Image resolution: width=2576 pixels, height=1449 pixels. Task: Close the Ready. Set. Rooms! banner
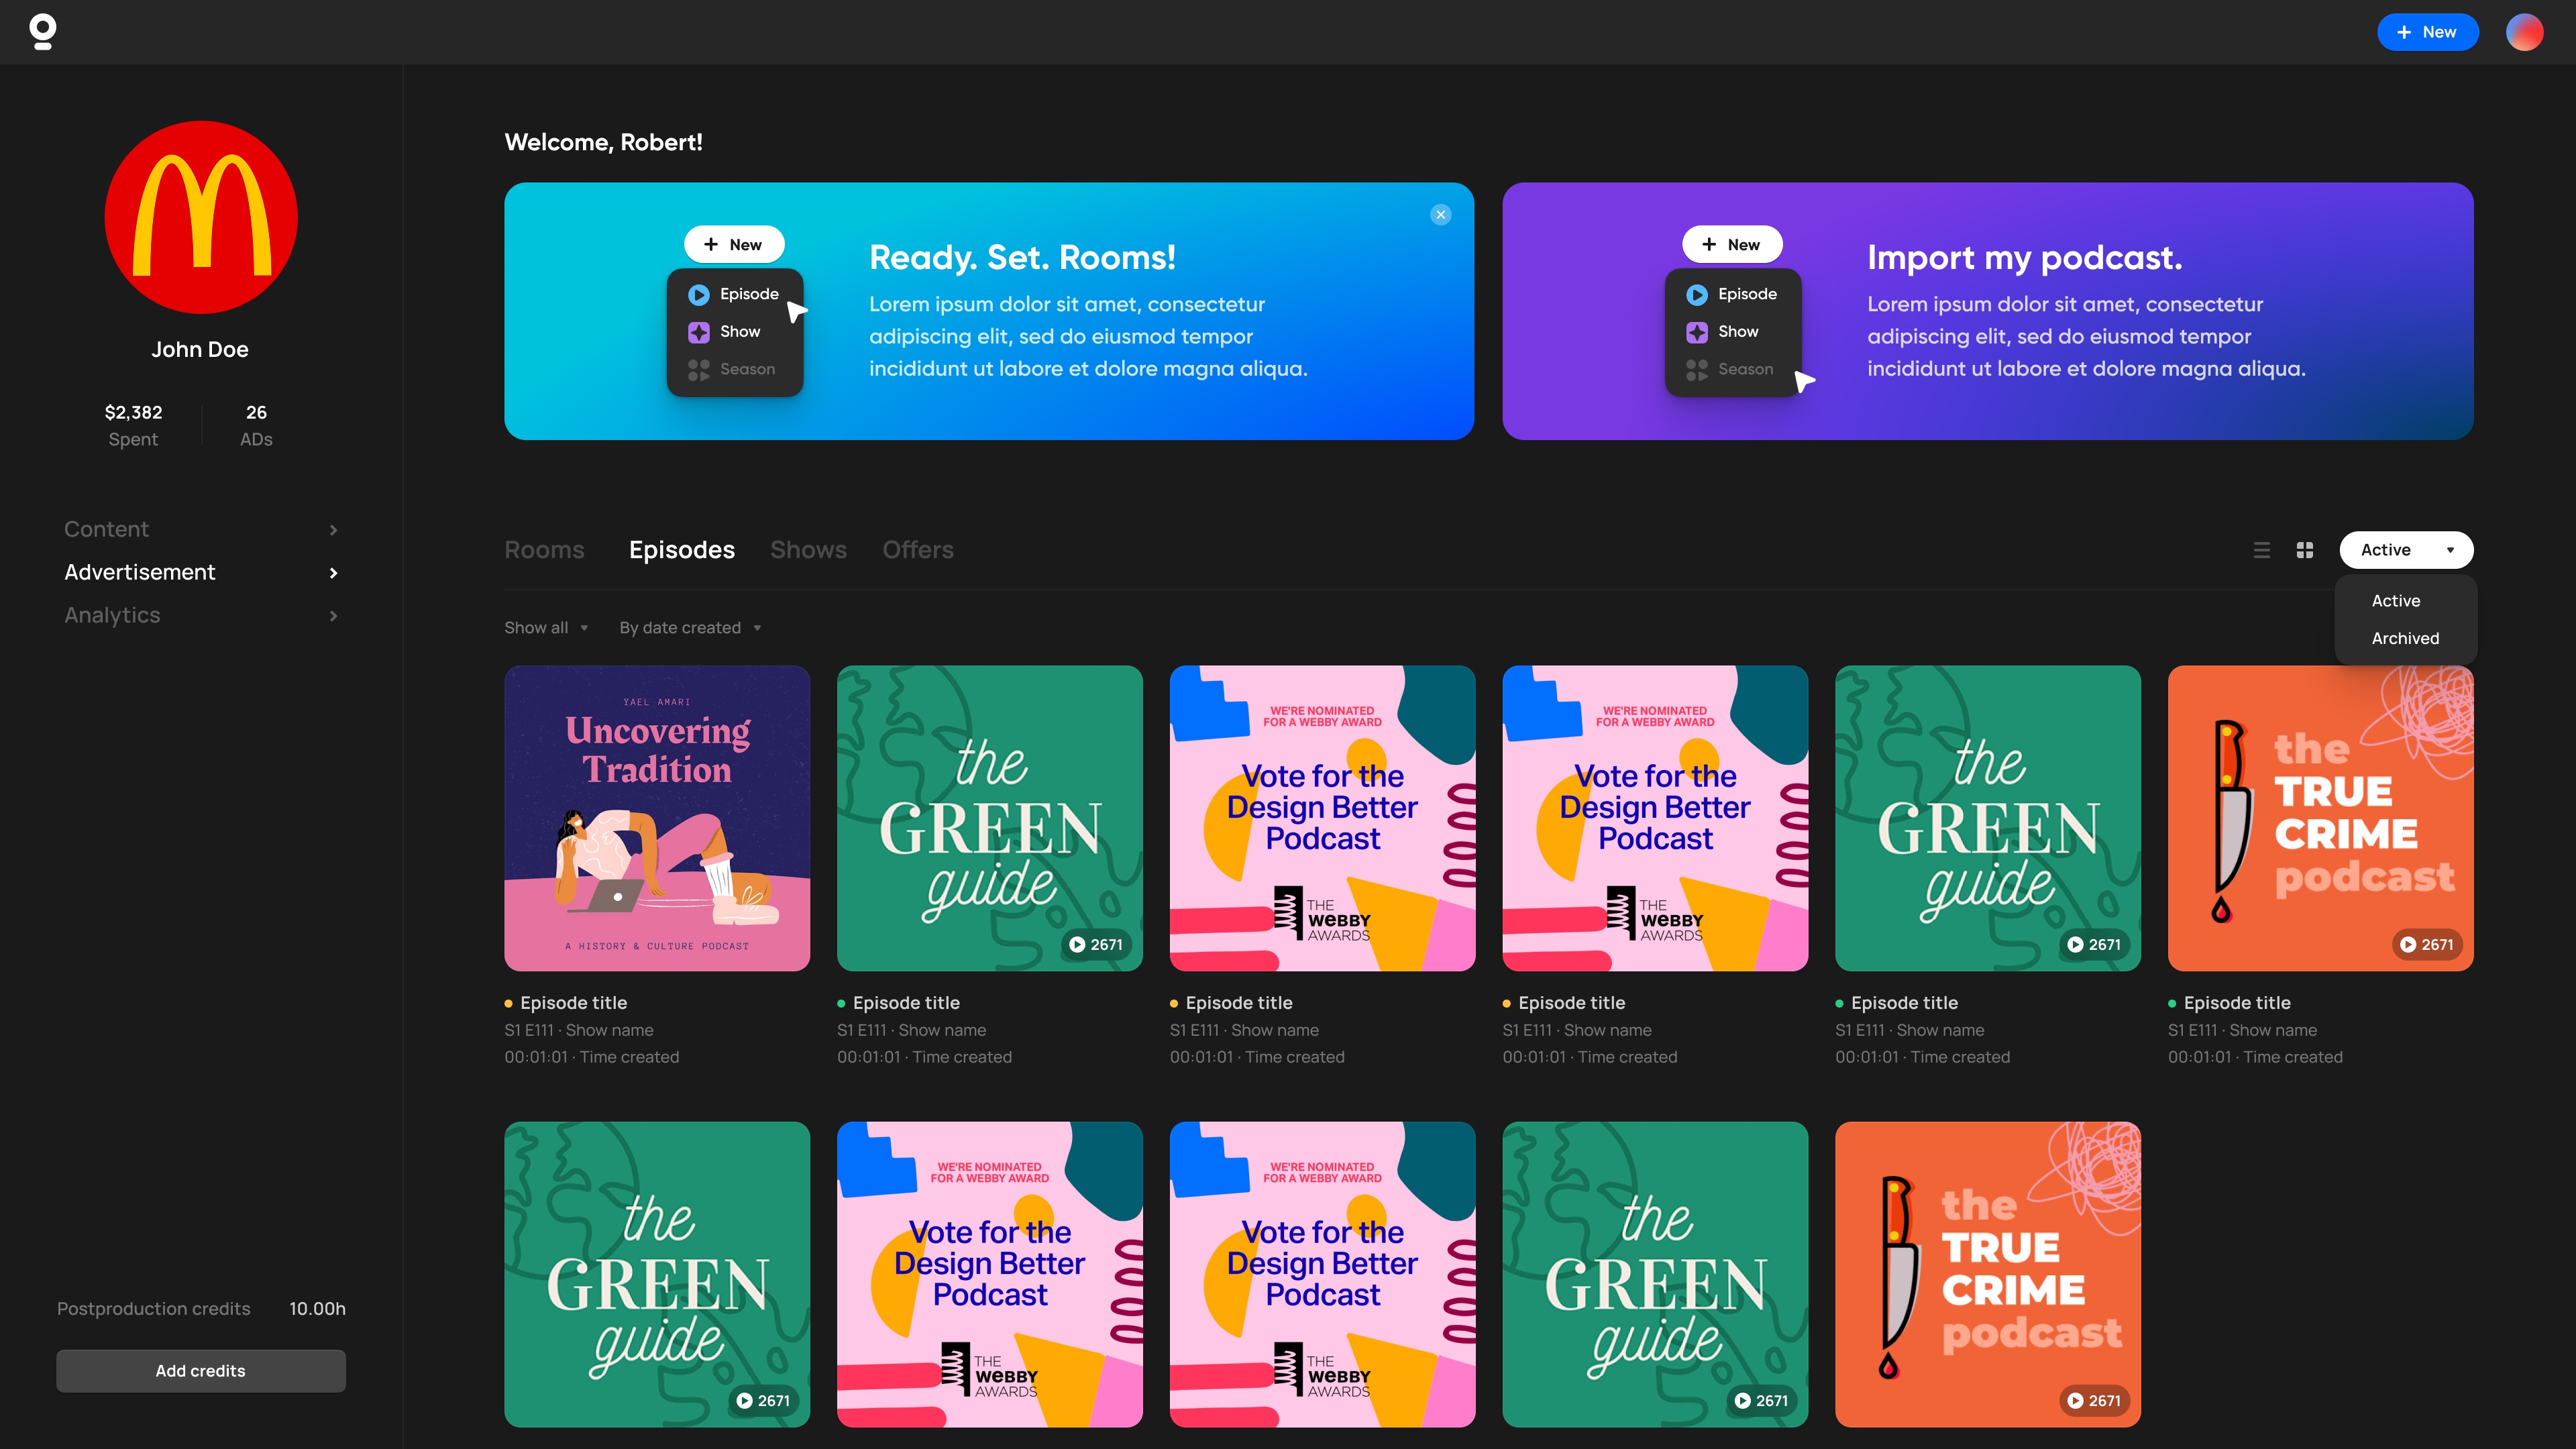pyautogui.click(x=1441, y=214)
